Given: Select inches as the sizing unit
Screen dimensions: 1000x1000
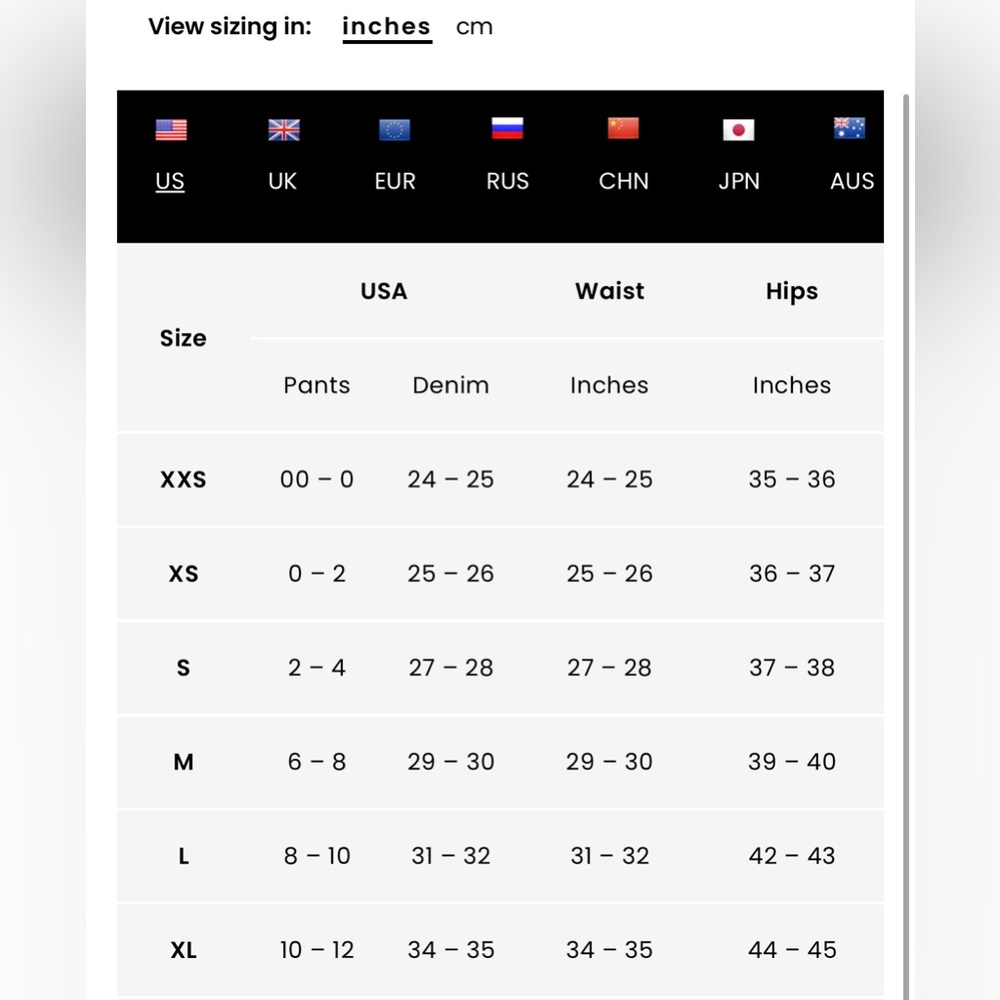Looking at the screenshot, I should (x=386, y=27).
